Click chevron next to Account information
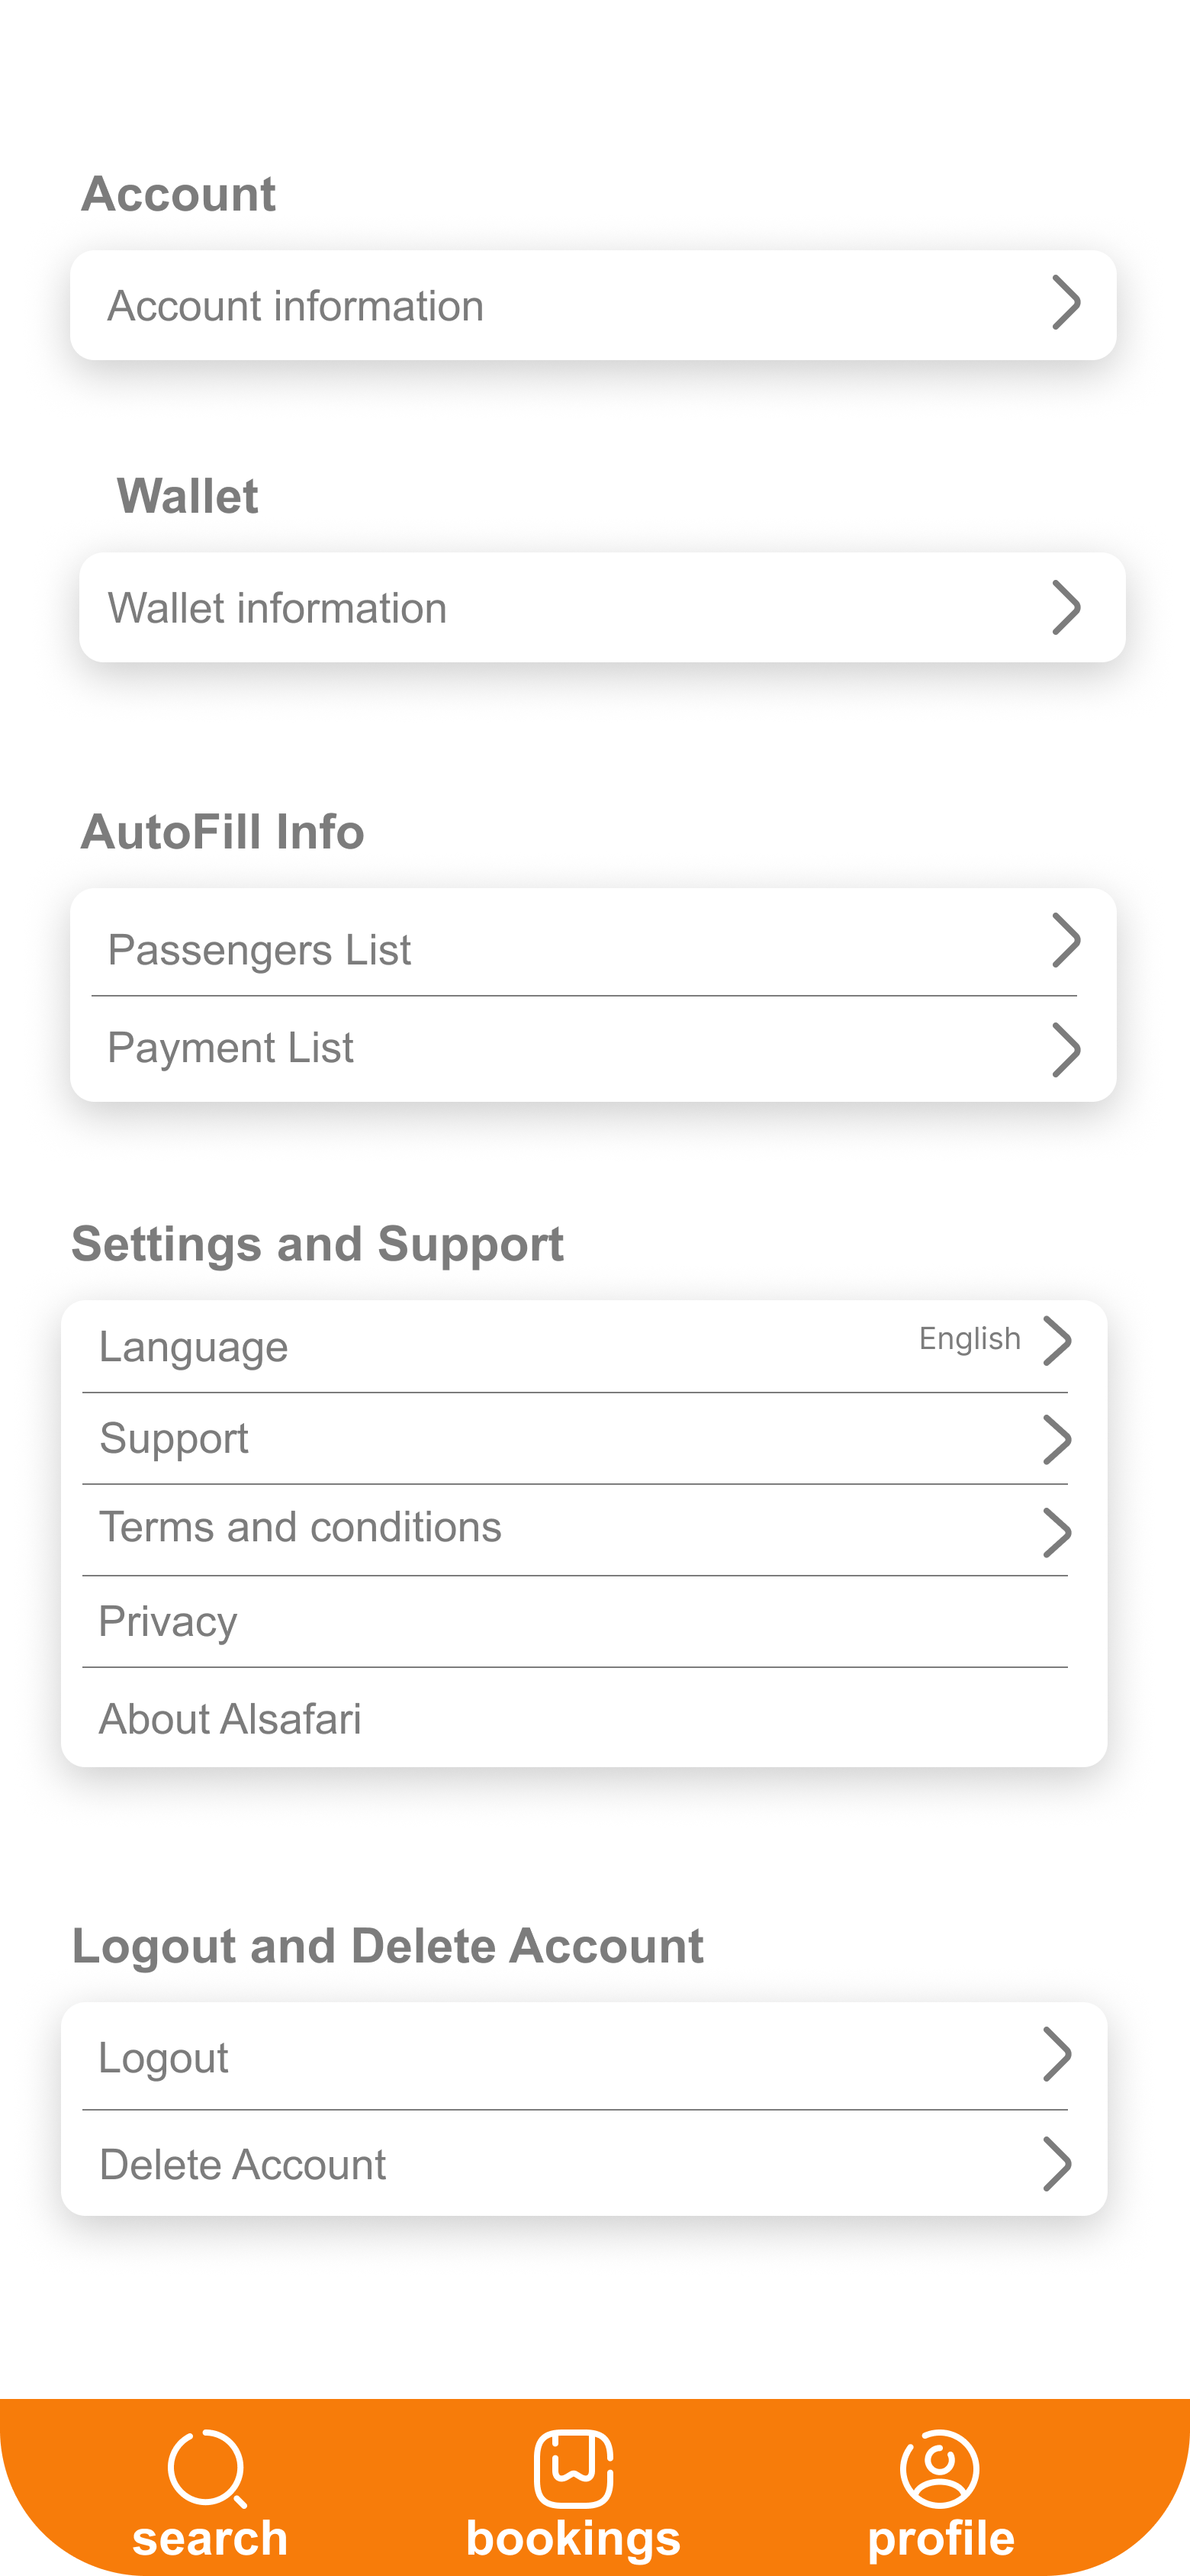 coord(1066,303)
